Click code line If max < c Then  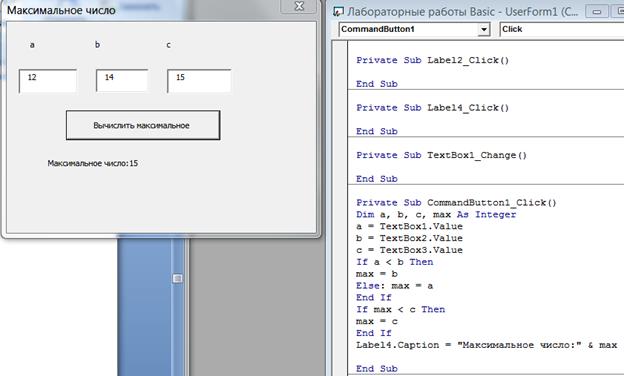tap(401, 310)
